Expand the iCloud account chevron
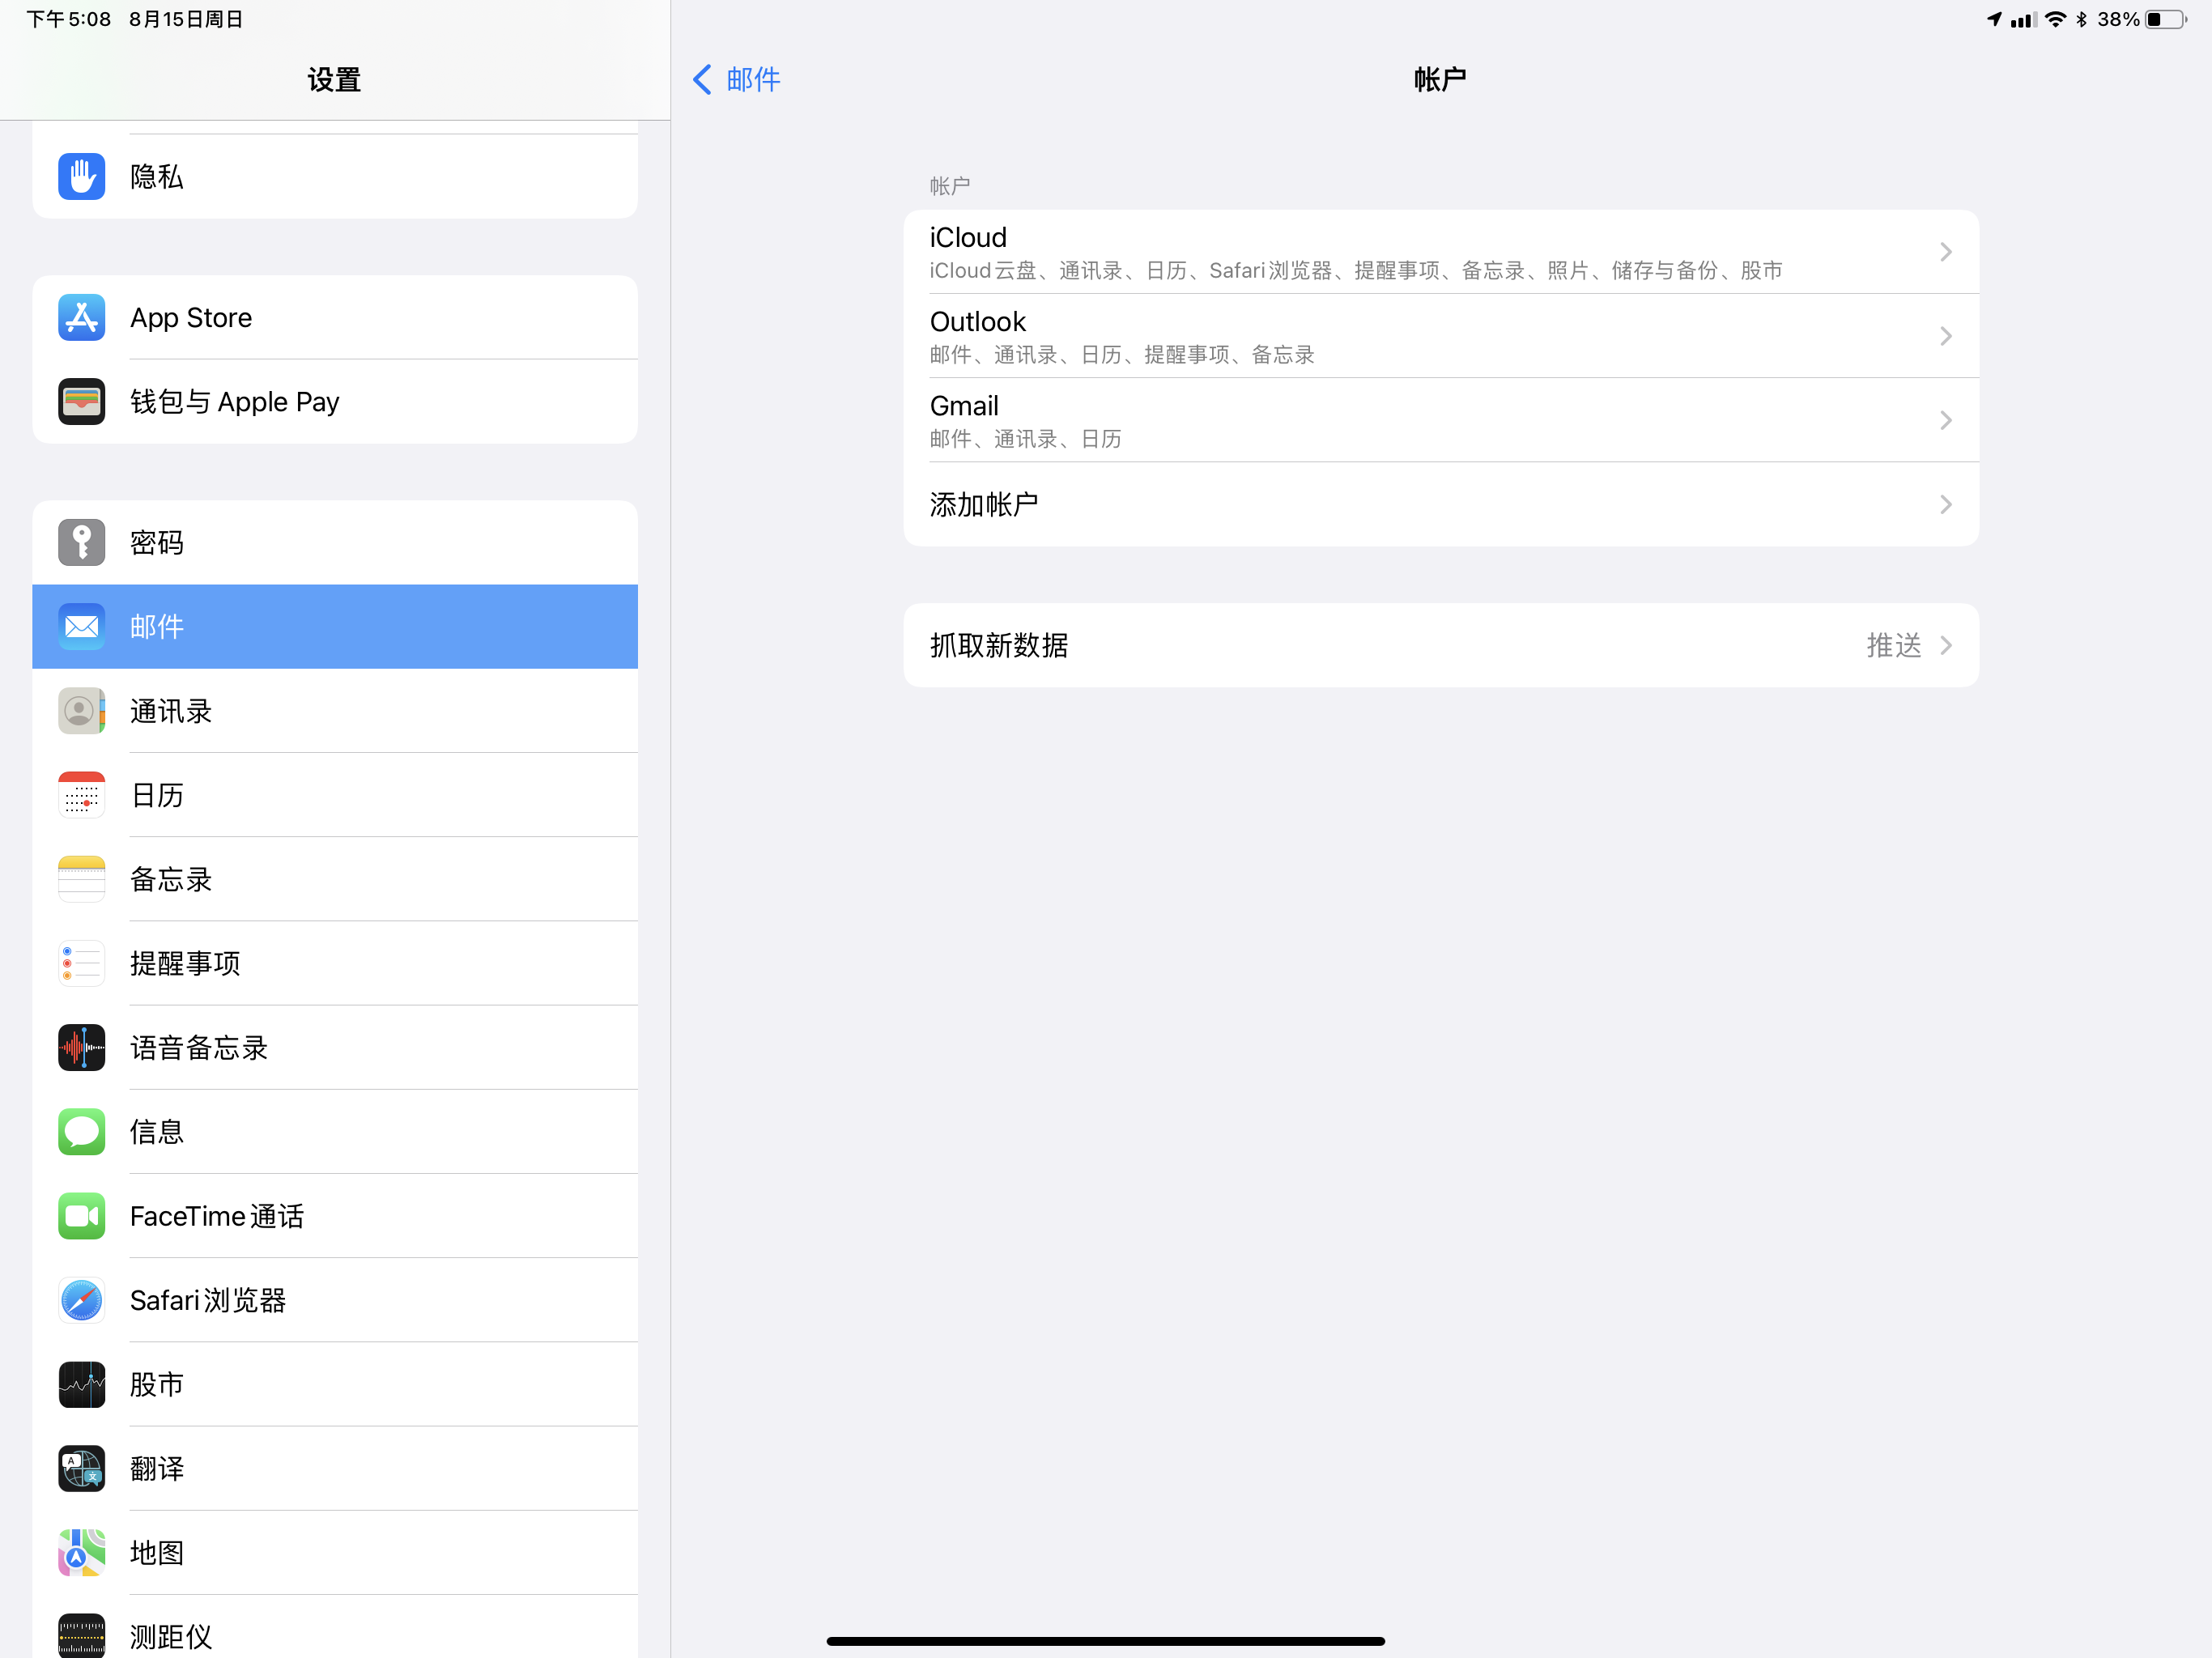The image size is (2212, 1658). pos(1945,252)
